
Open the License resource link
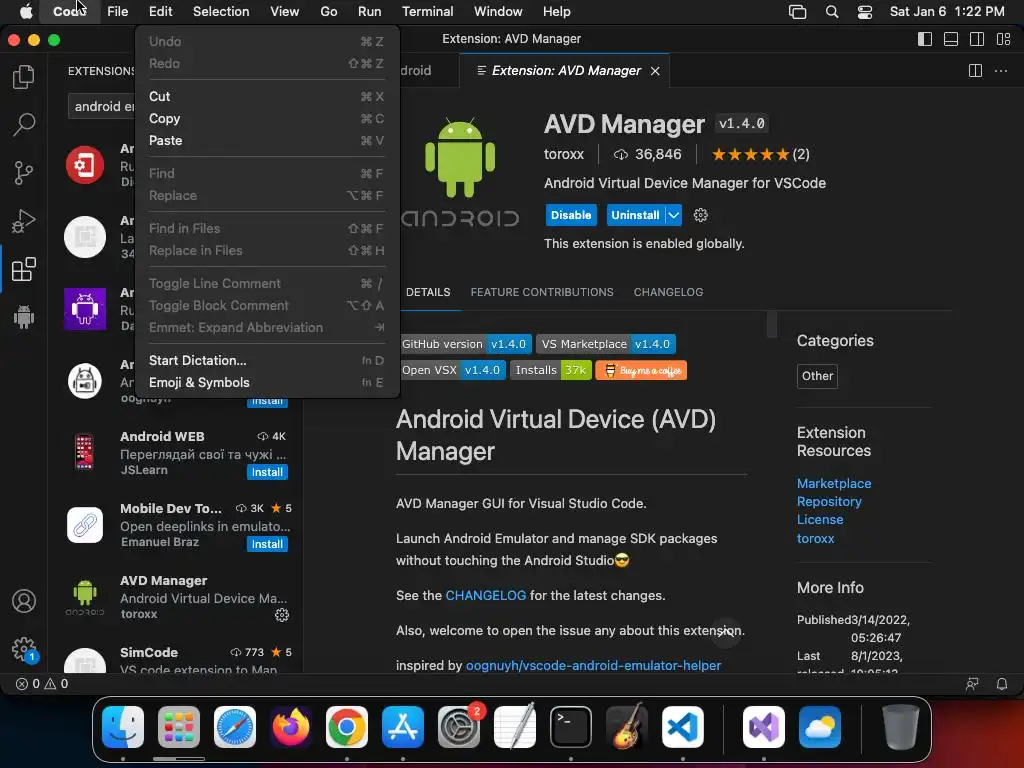pos(820,520)
